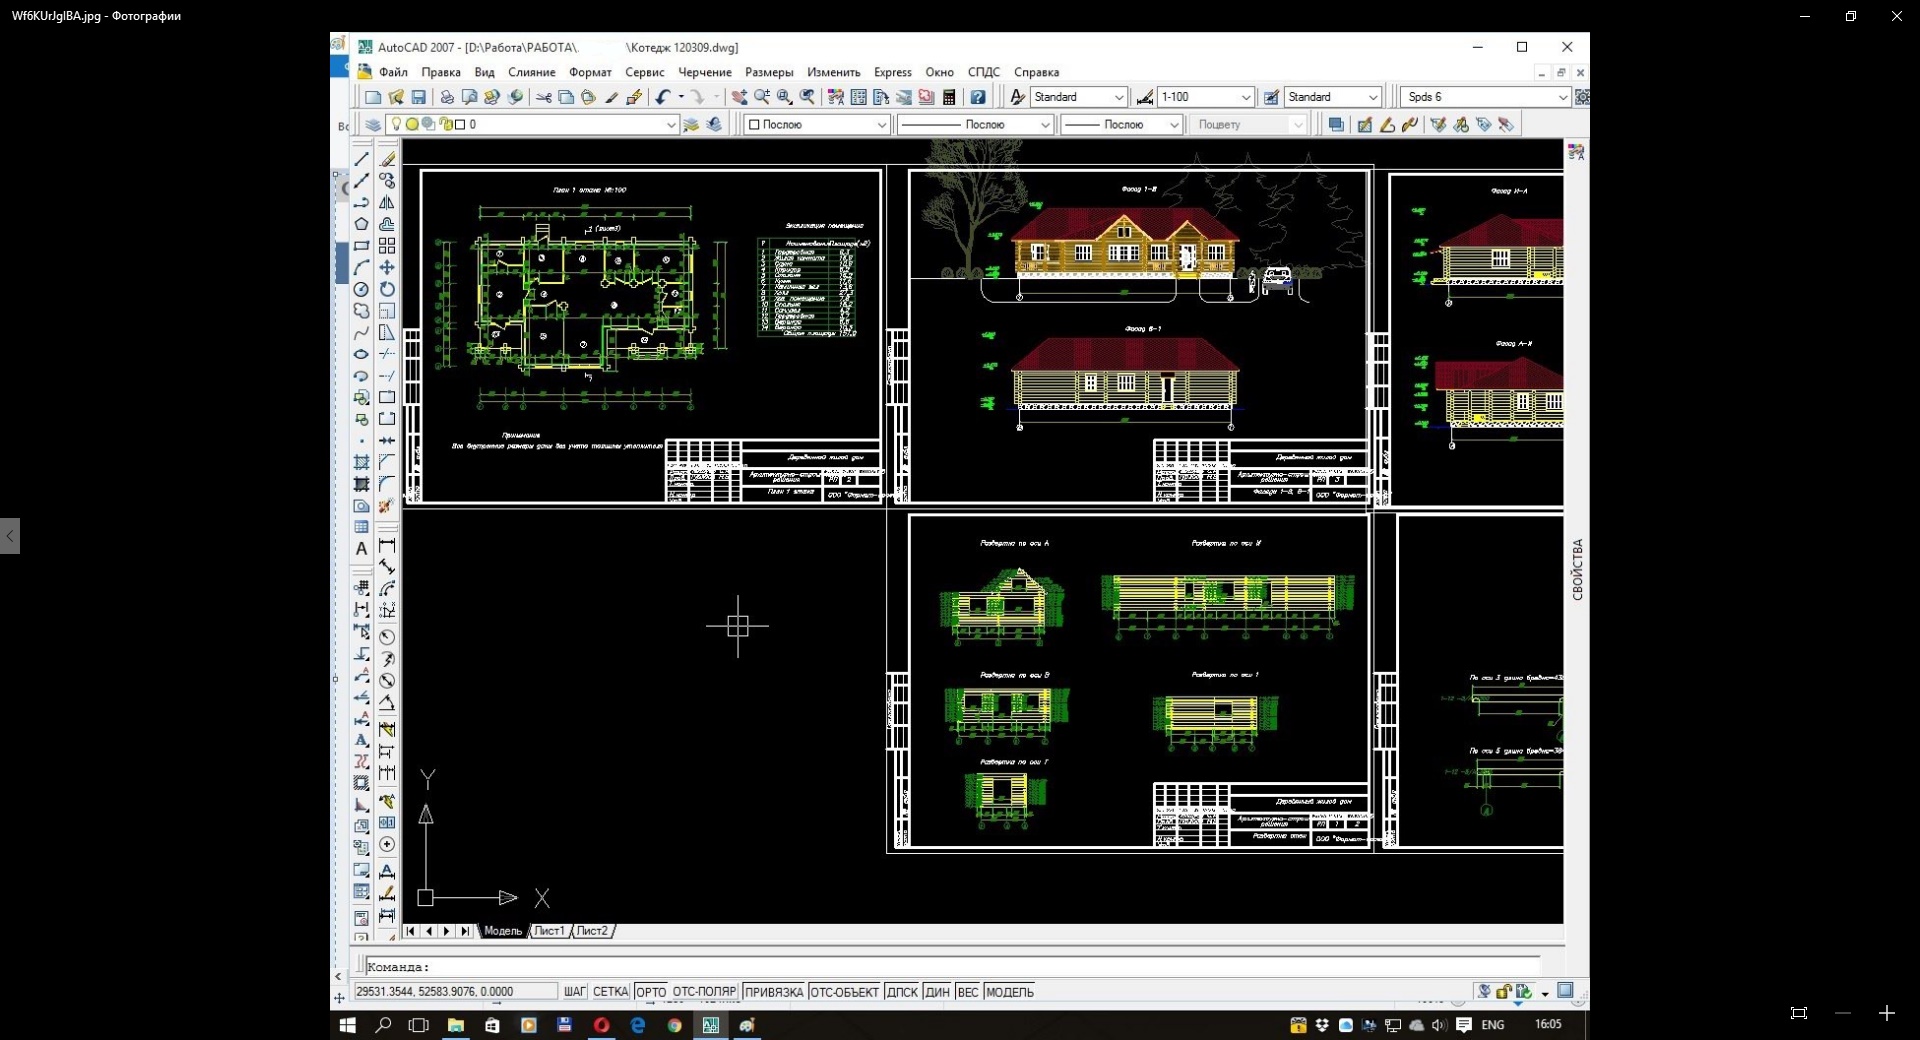
Task: Click the Array tool
Action: 387,246
